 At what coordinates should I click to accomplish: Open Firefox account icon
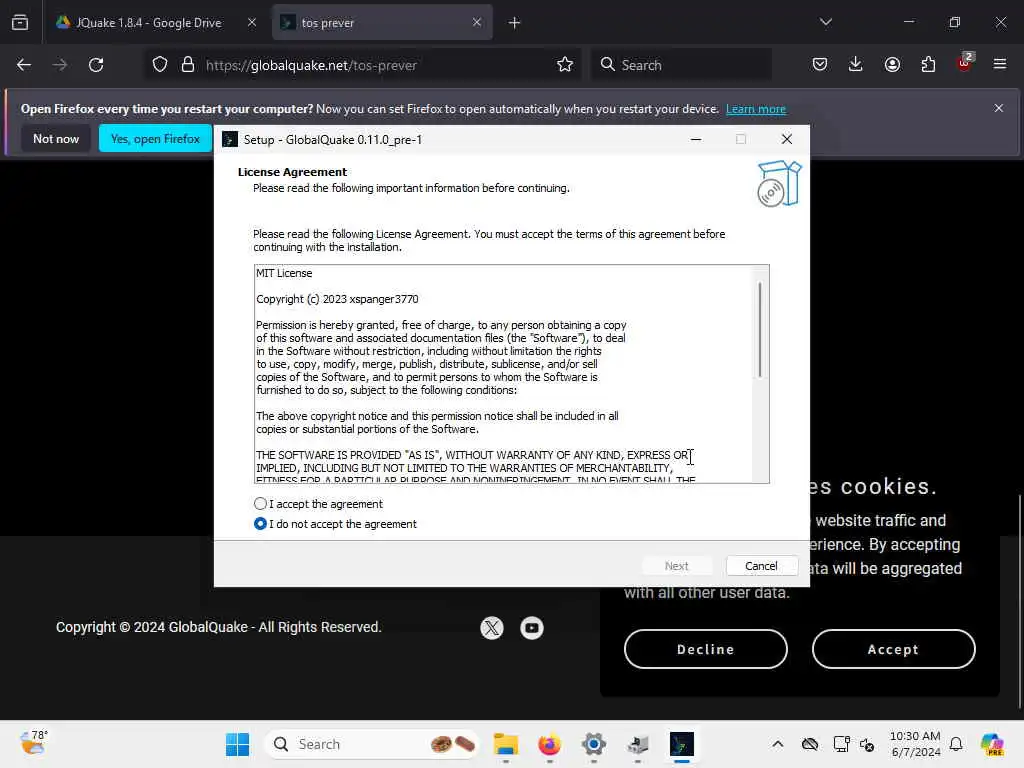pyautogui.click(x=892, y=65)
